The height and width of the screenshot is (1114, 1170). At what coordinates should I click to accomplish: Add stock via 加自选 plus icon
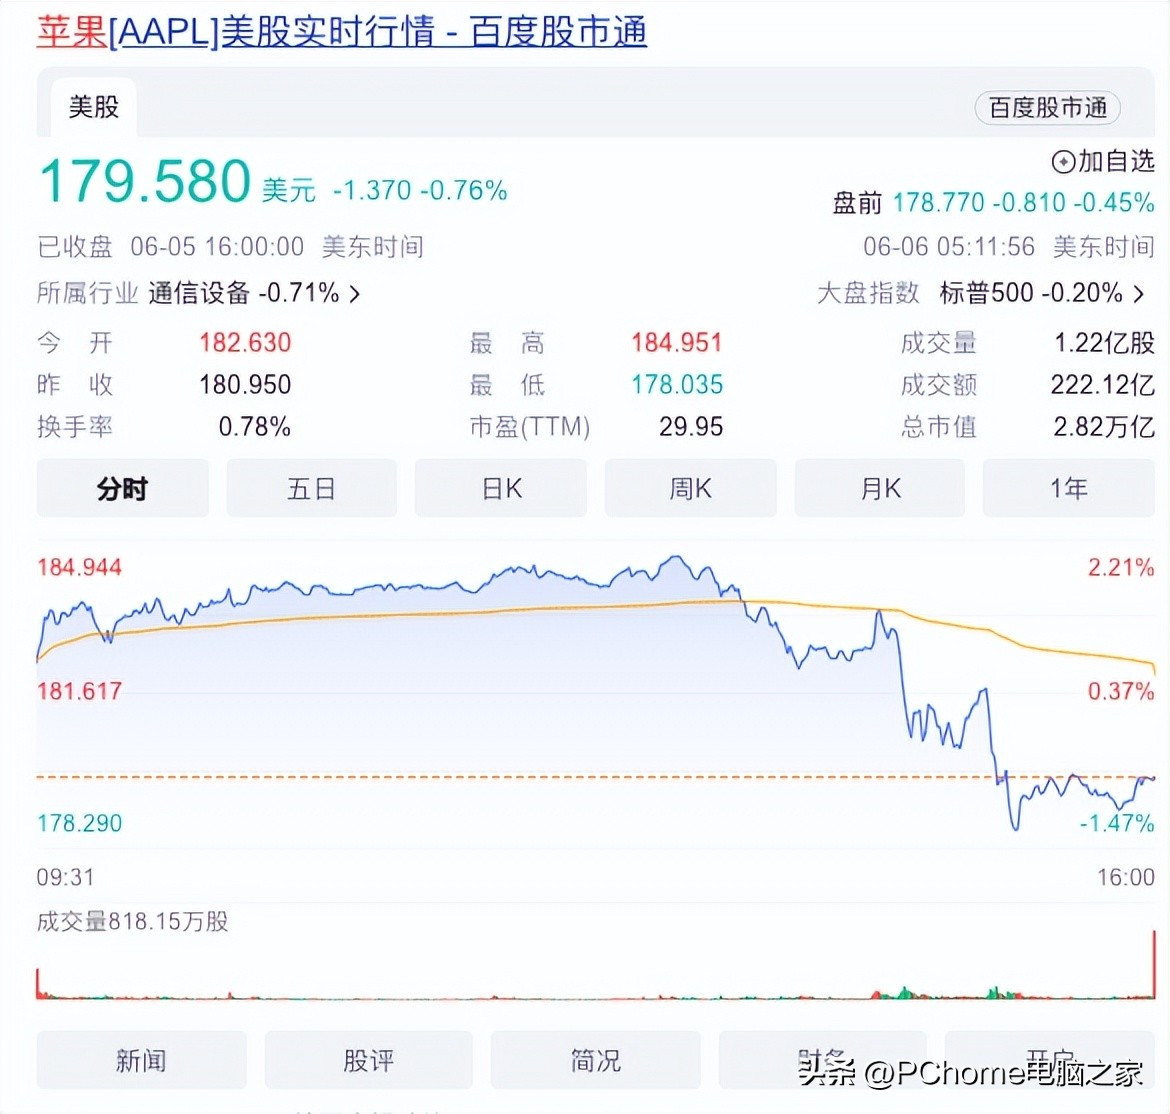click(1063, 162)
